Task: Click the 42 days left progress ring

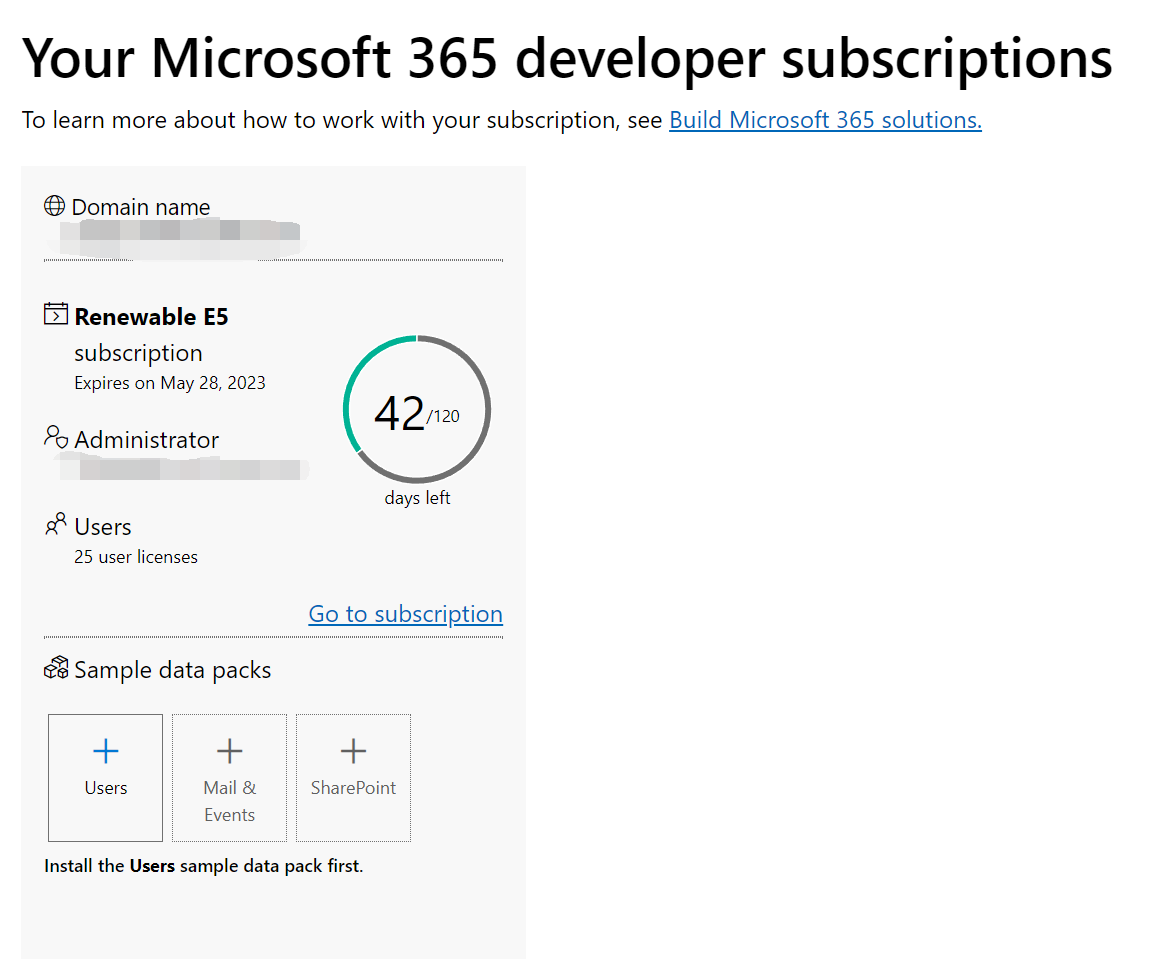Action: 417,410
